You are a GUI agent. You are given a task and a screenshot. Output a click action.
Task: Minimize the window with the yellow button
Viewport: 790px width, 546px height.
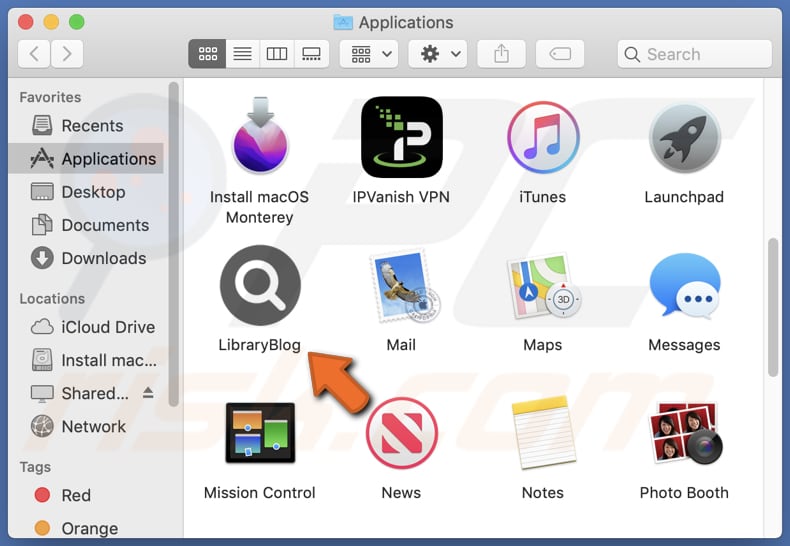(51, 22)
